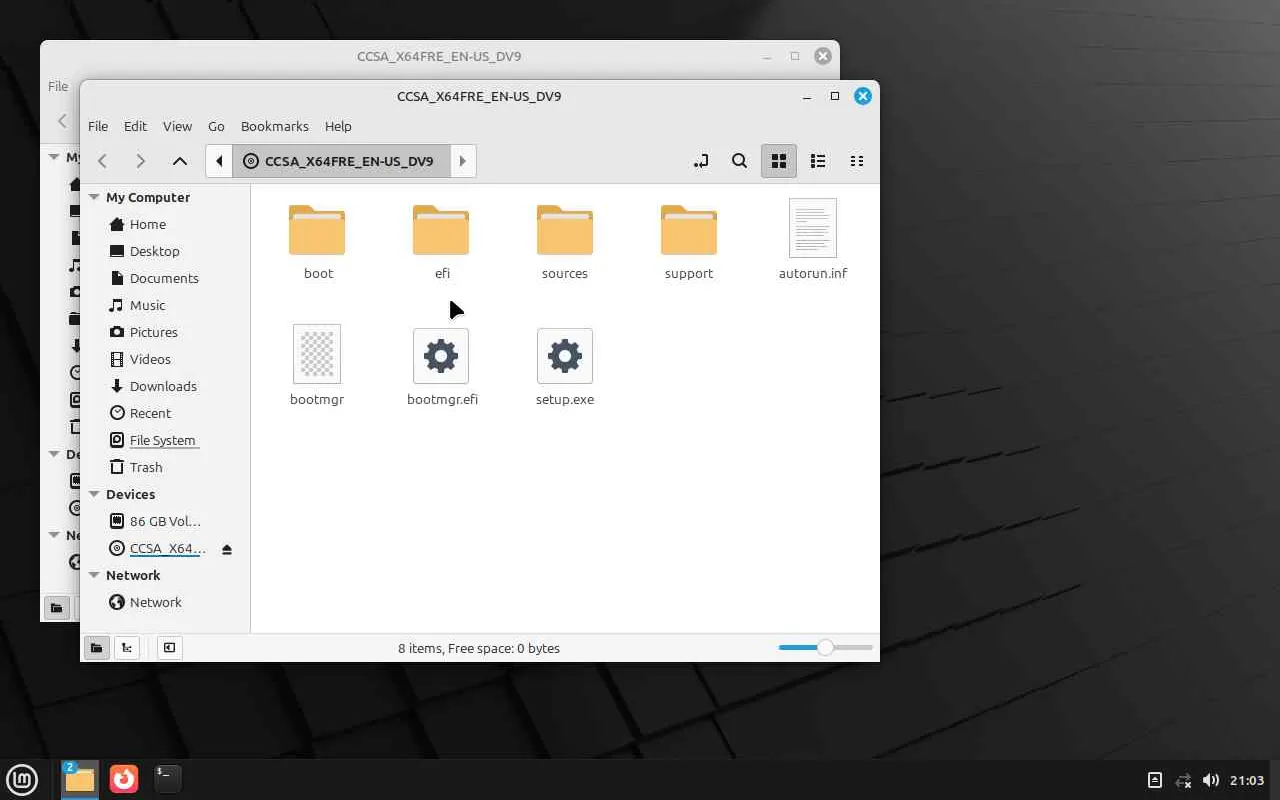Launch Firefox from the taskbar
Image resolution: width=1280 pixels, height=800 pixels.
point(124,779)
